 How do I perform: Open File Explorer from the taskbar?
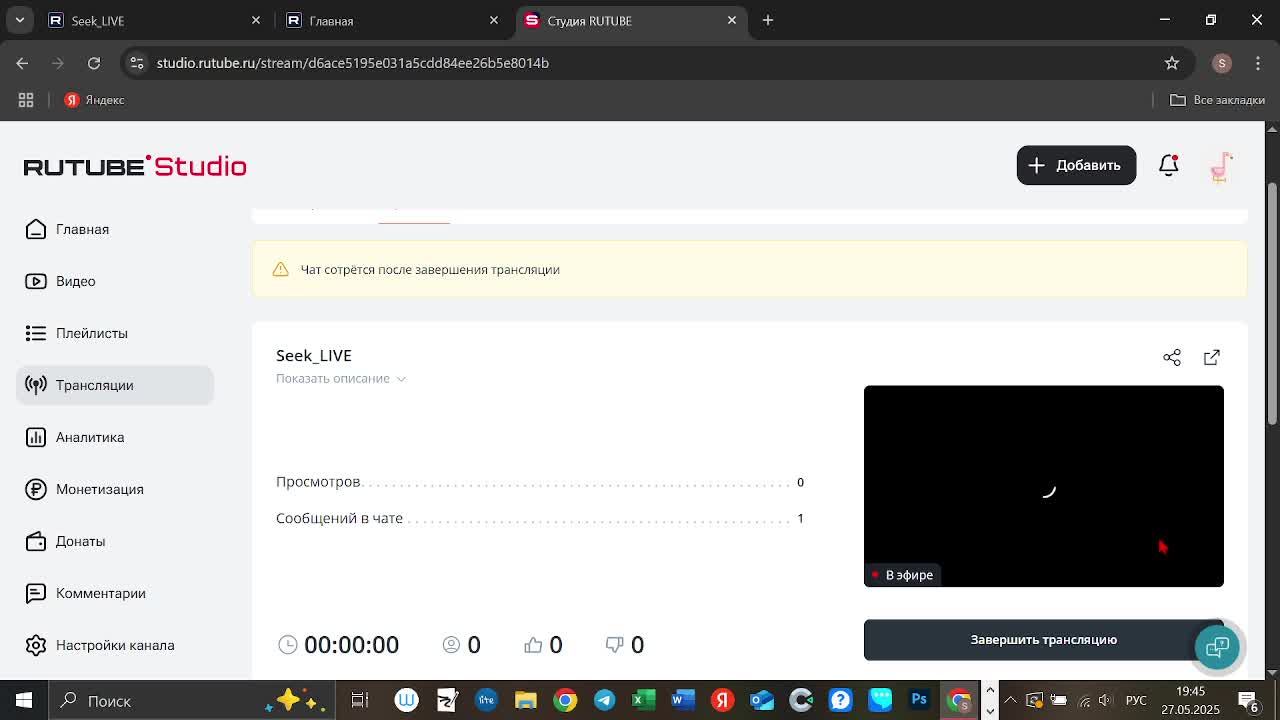click(x=525, y=701)
